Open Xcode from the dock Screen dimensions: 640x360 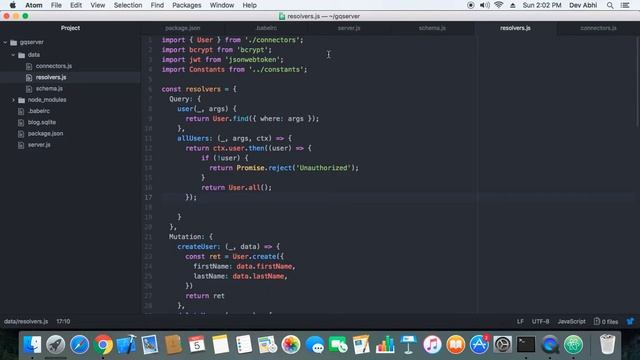tap(127, 344)
